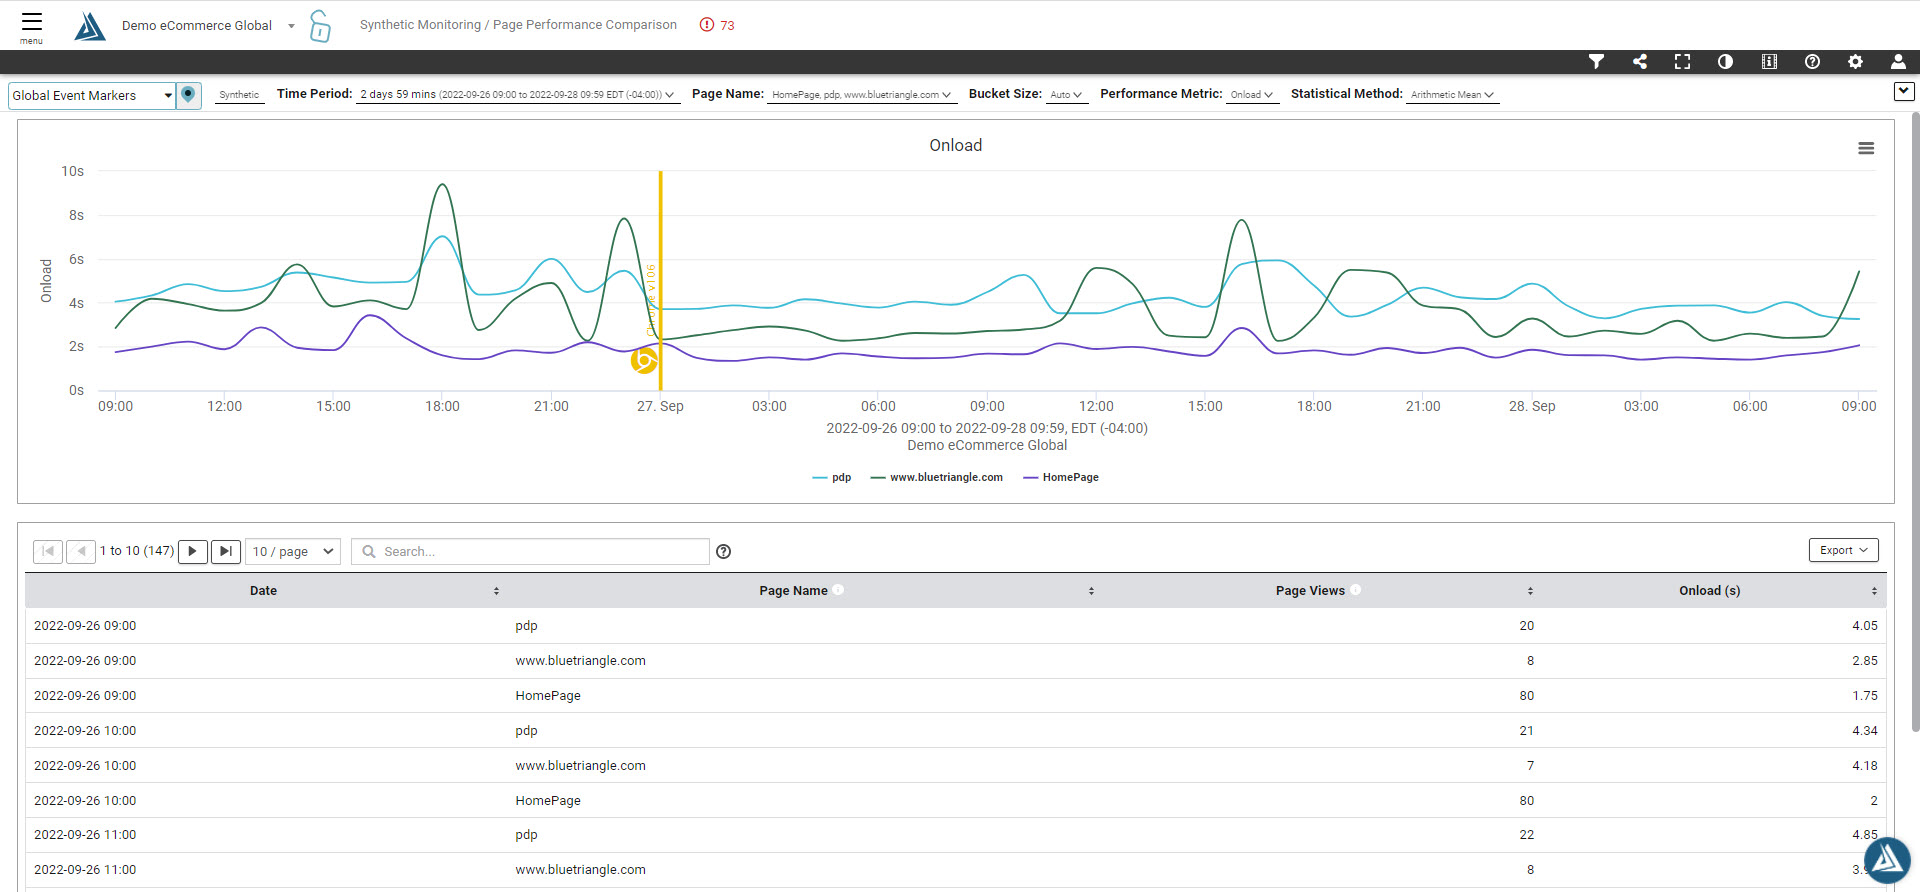
Task: Toggle the www.bluetriangle.com legend series
Action: click(x=937, y=478)
